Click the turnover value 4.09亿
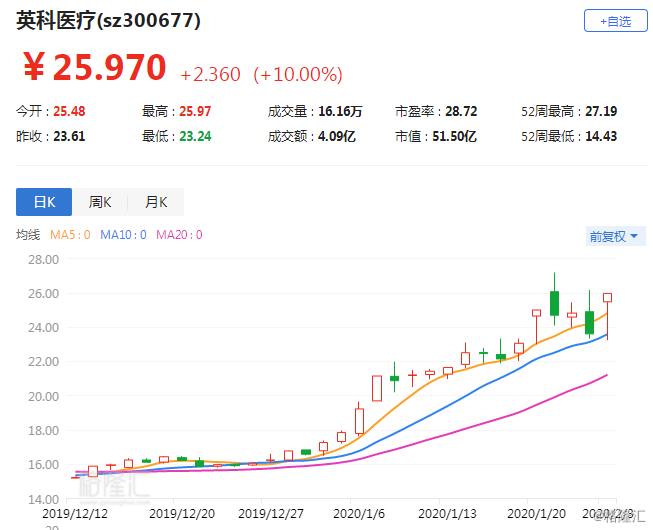The width and height of the screenshot is (653, 530). 337,136
